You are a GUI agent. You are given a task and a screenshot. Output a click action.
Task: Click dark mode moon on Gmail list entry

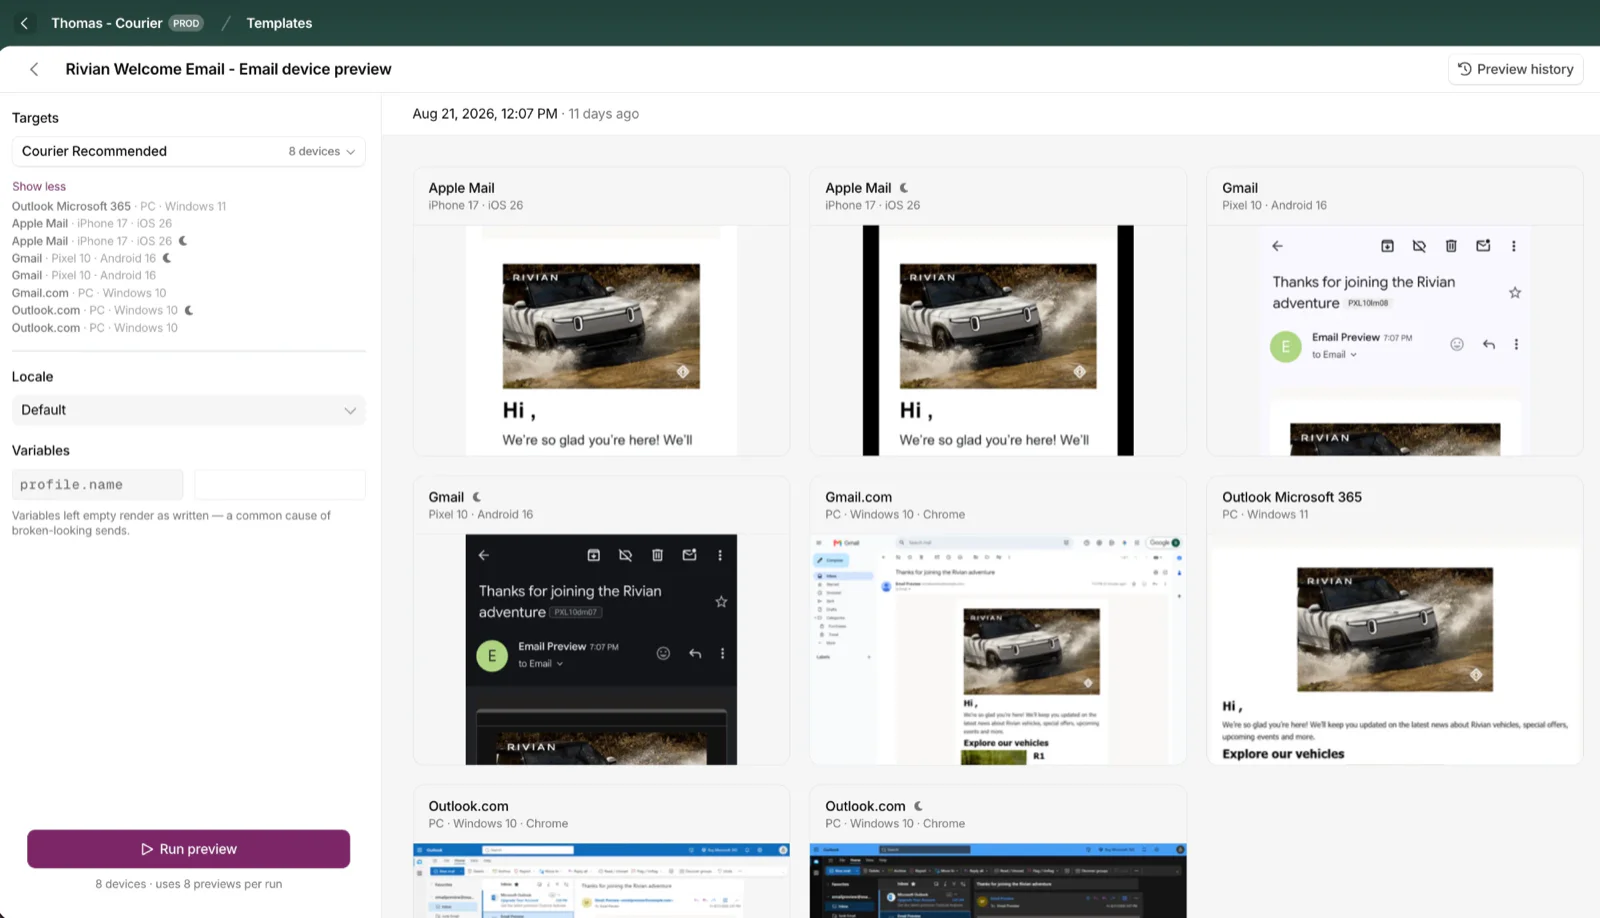coord(167,258)
